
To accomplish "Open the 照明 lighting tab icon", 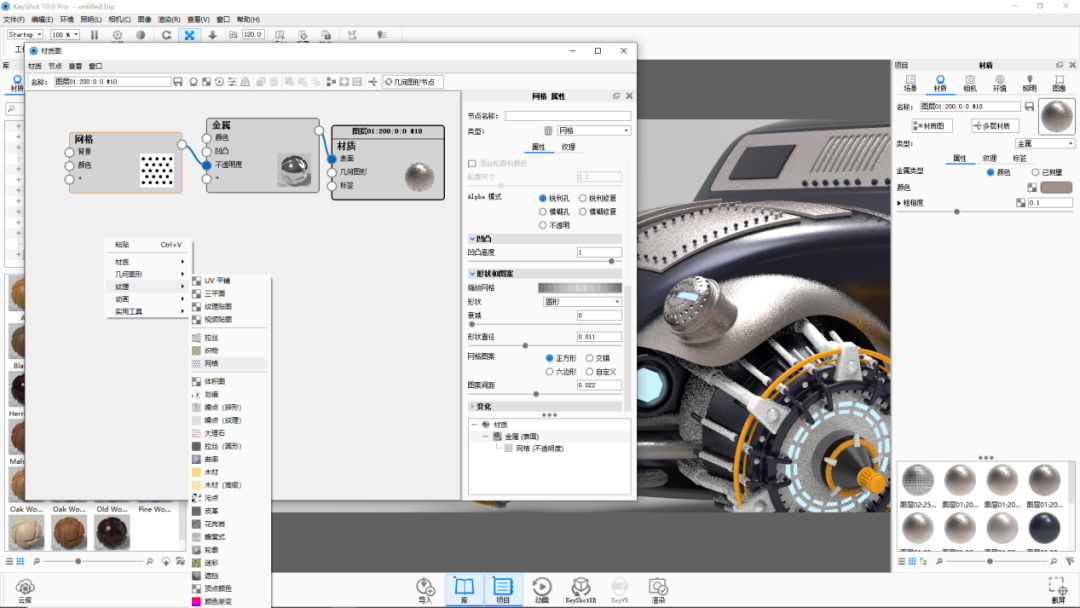I will [1029, 83].
